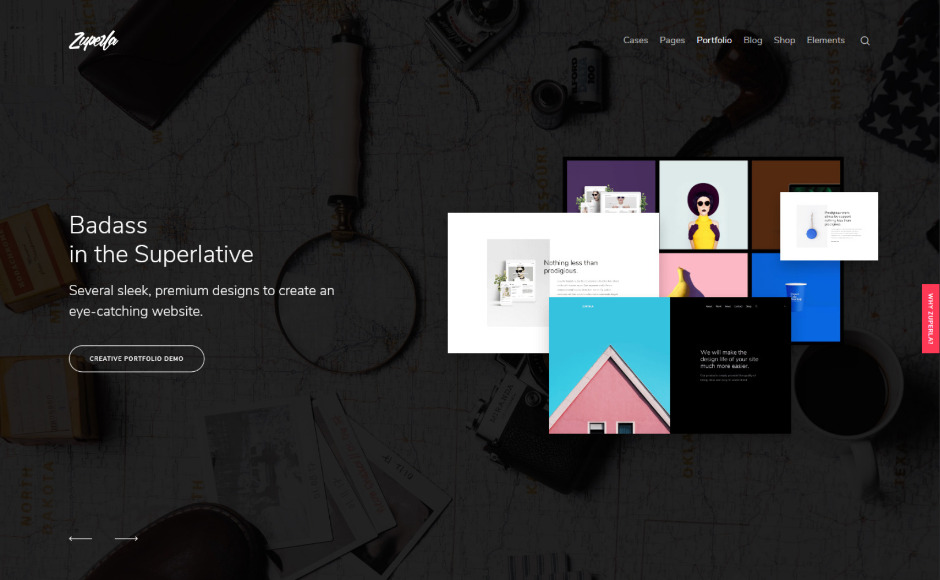Select the woman with afro hair thumbnail
This screenshot has height=580, width=940.
coord(703,205)
